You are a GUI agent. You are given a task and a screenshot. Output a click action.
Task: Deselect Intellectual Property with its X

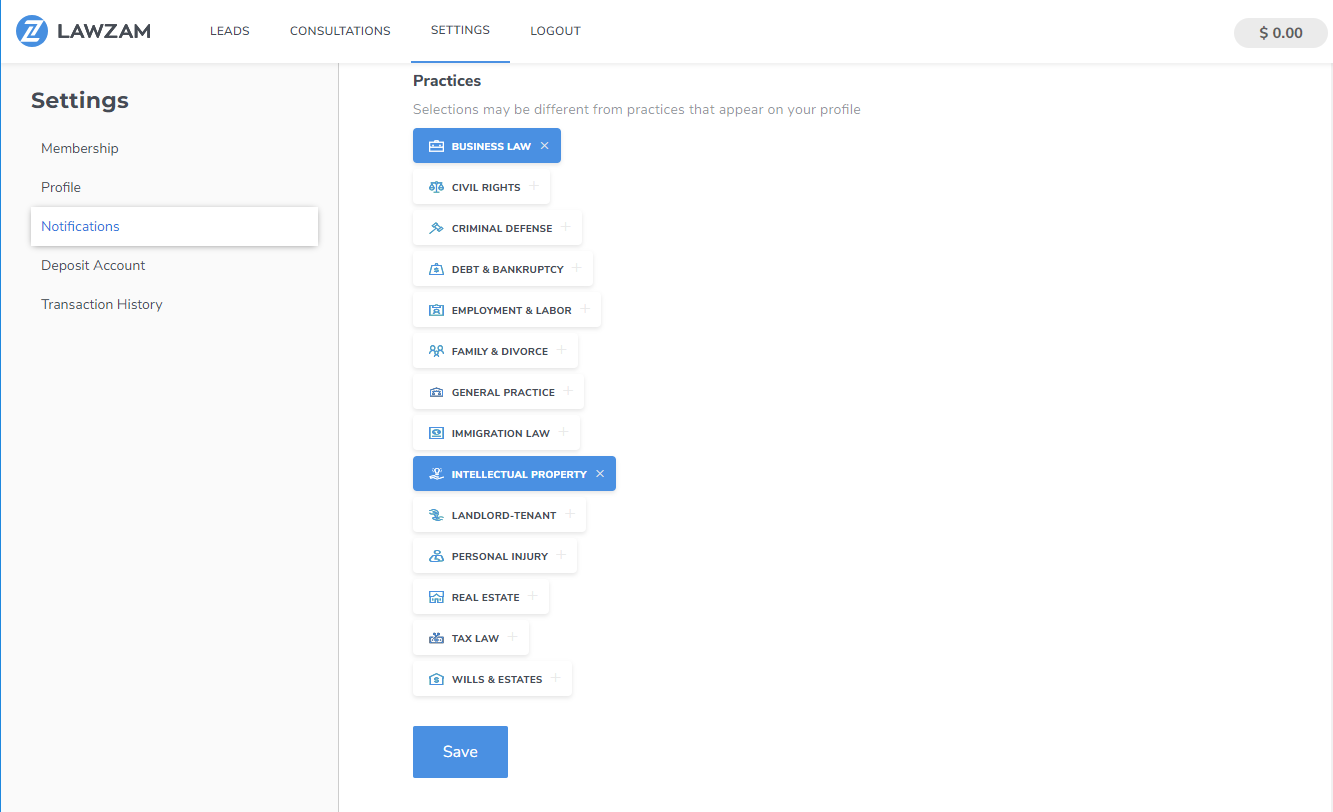pos(600,474)
